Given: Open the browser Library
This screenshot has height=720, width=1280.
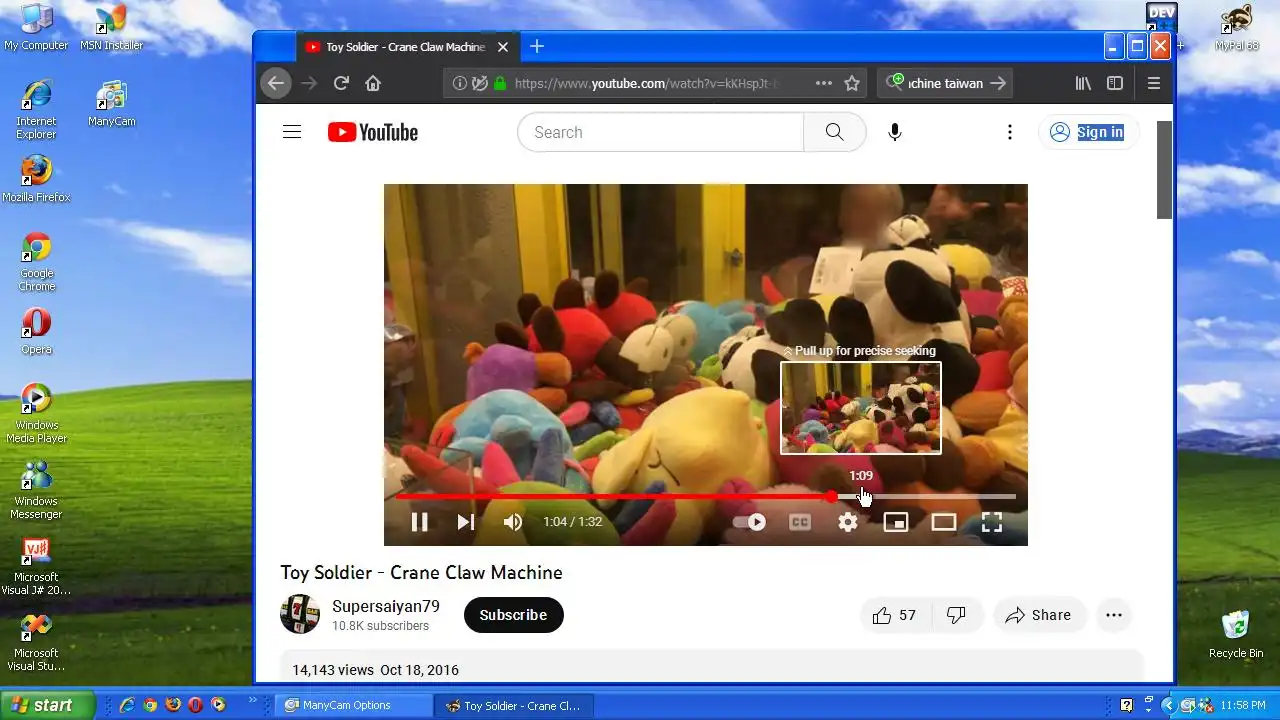Looking at the screenshot, I should point(1083,83).
